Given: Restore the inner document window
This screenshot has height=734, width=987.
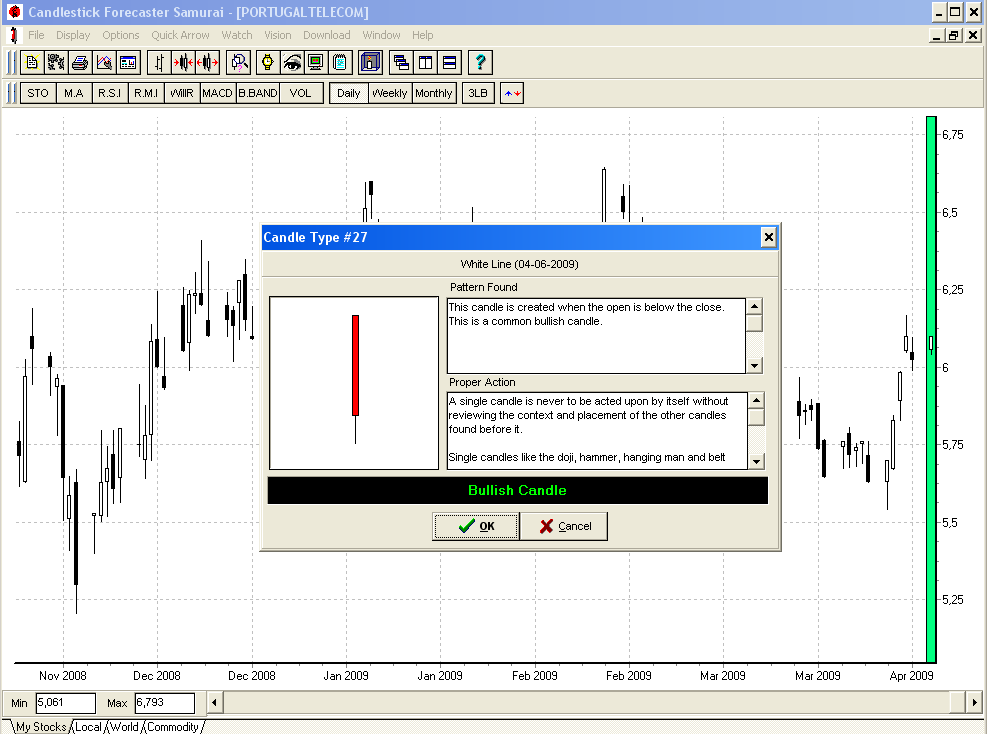Looking at the screenshot, I should tap(954, 35).
